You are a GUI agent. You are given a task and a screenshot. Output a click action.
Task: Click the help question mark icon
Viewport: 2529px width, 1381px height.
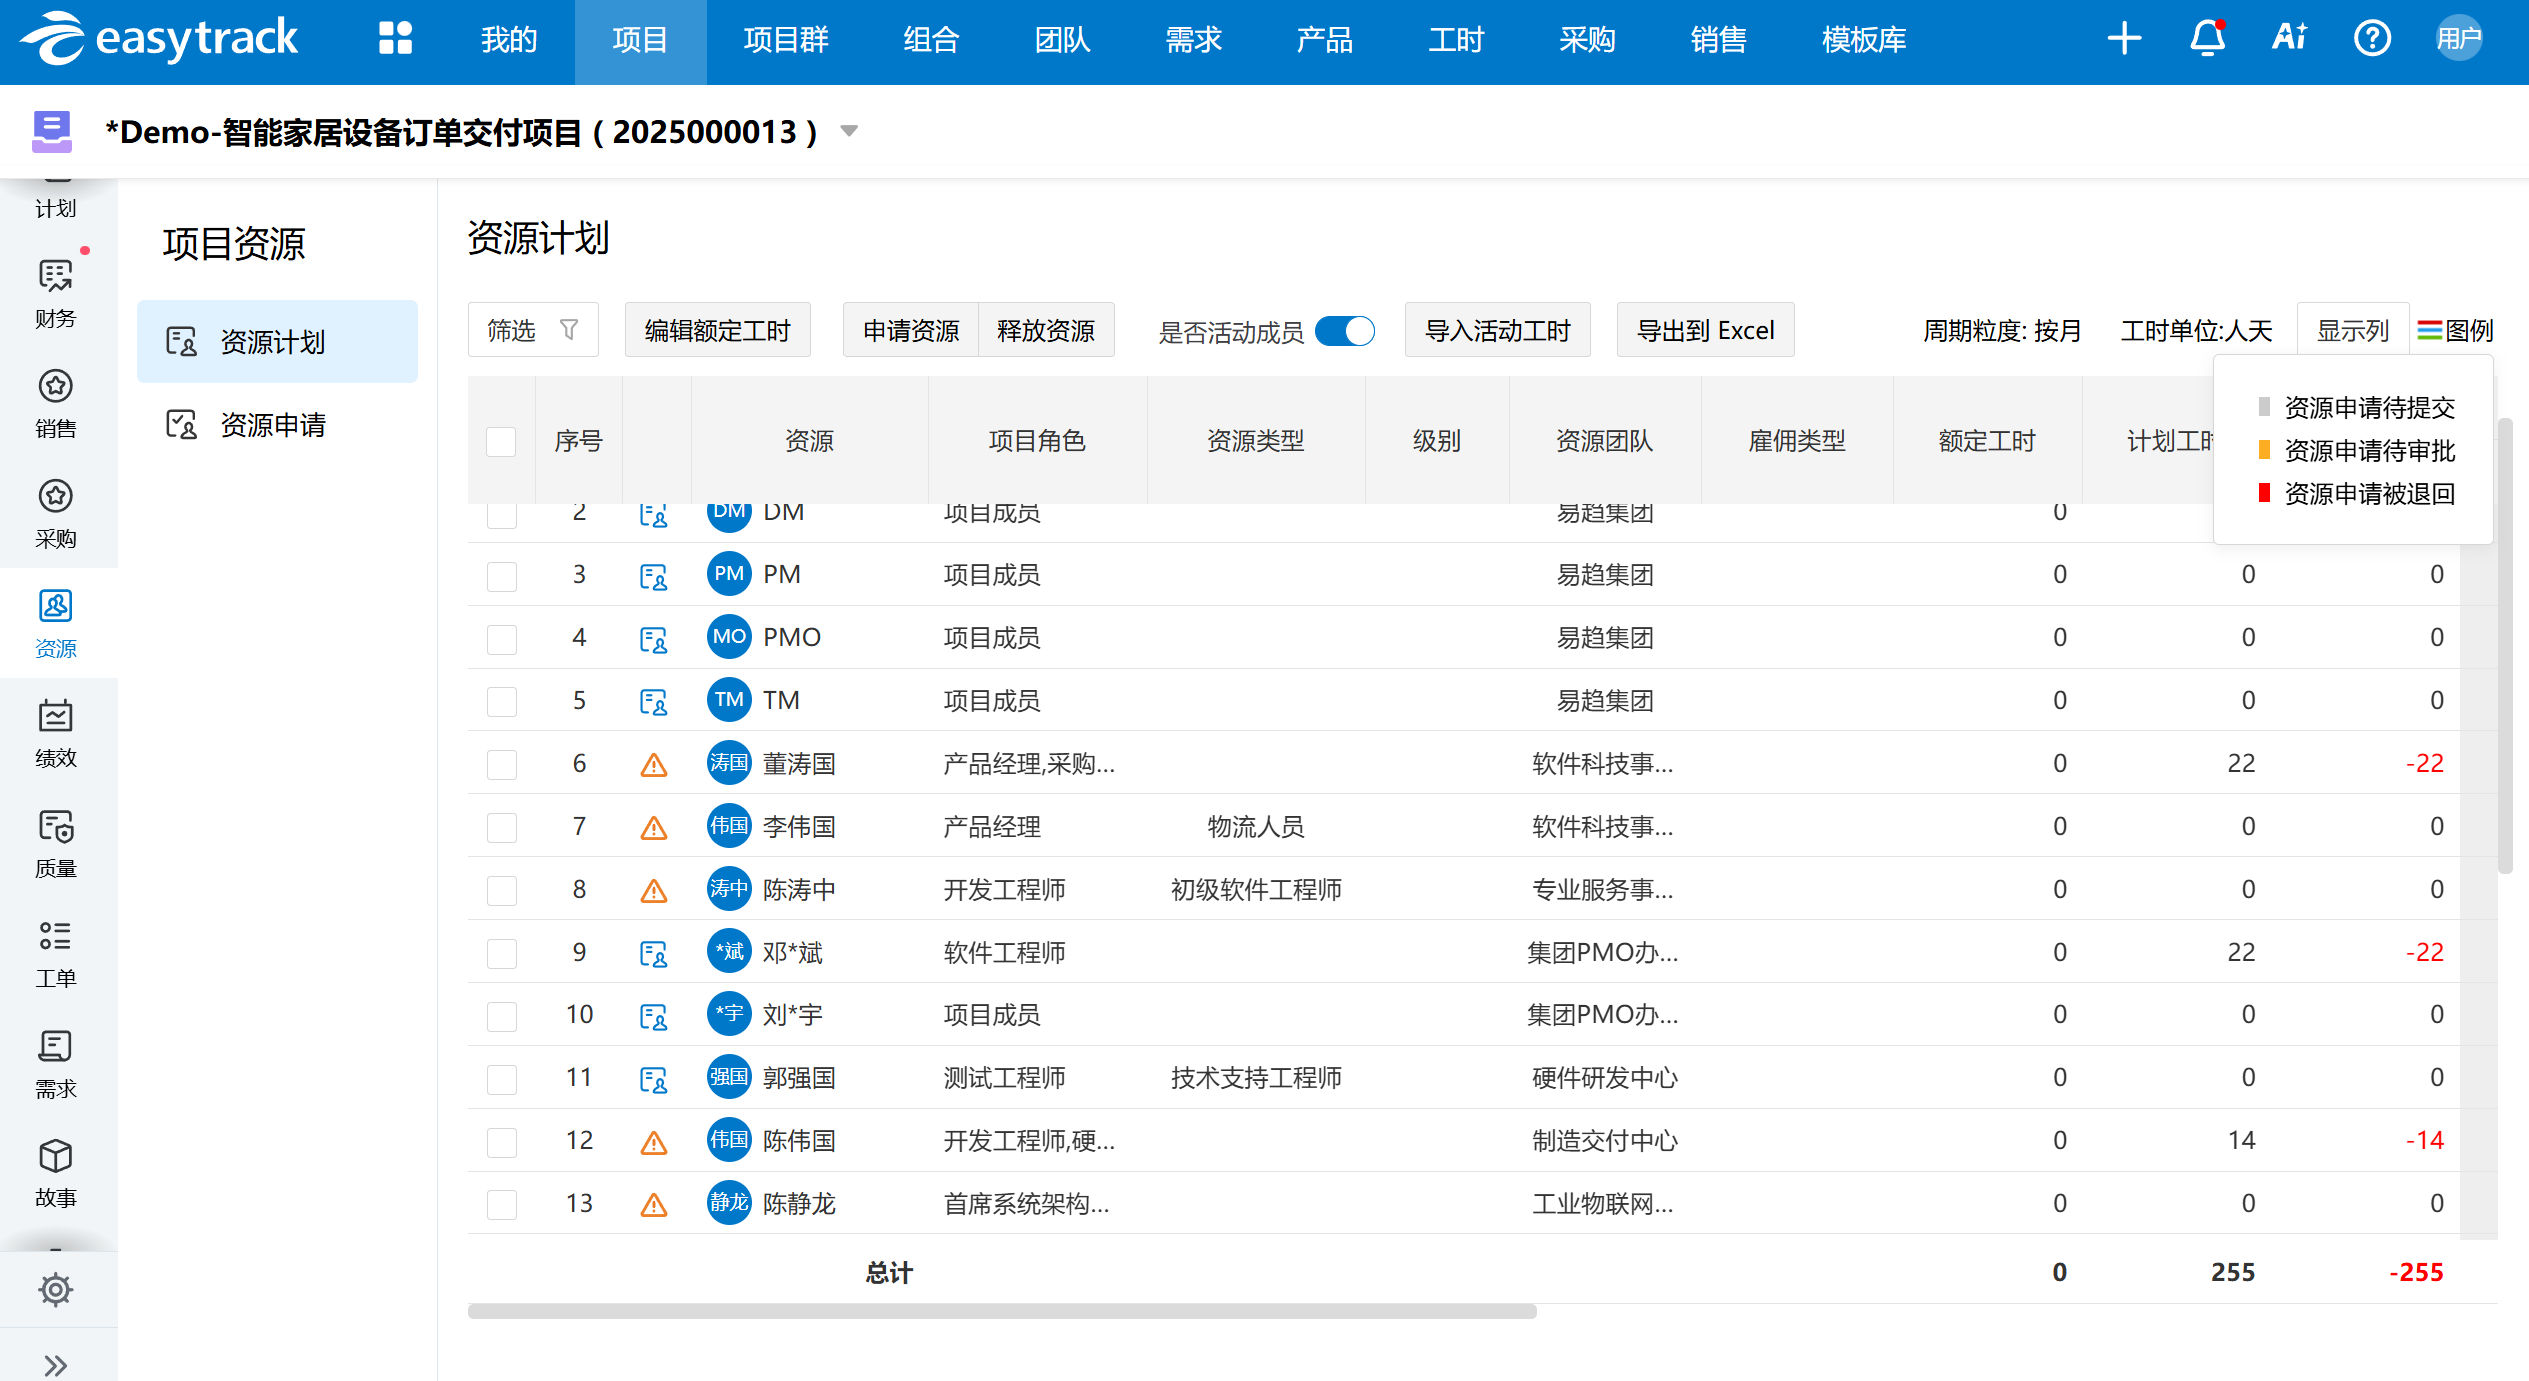(2372, 38)
